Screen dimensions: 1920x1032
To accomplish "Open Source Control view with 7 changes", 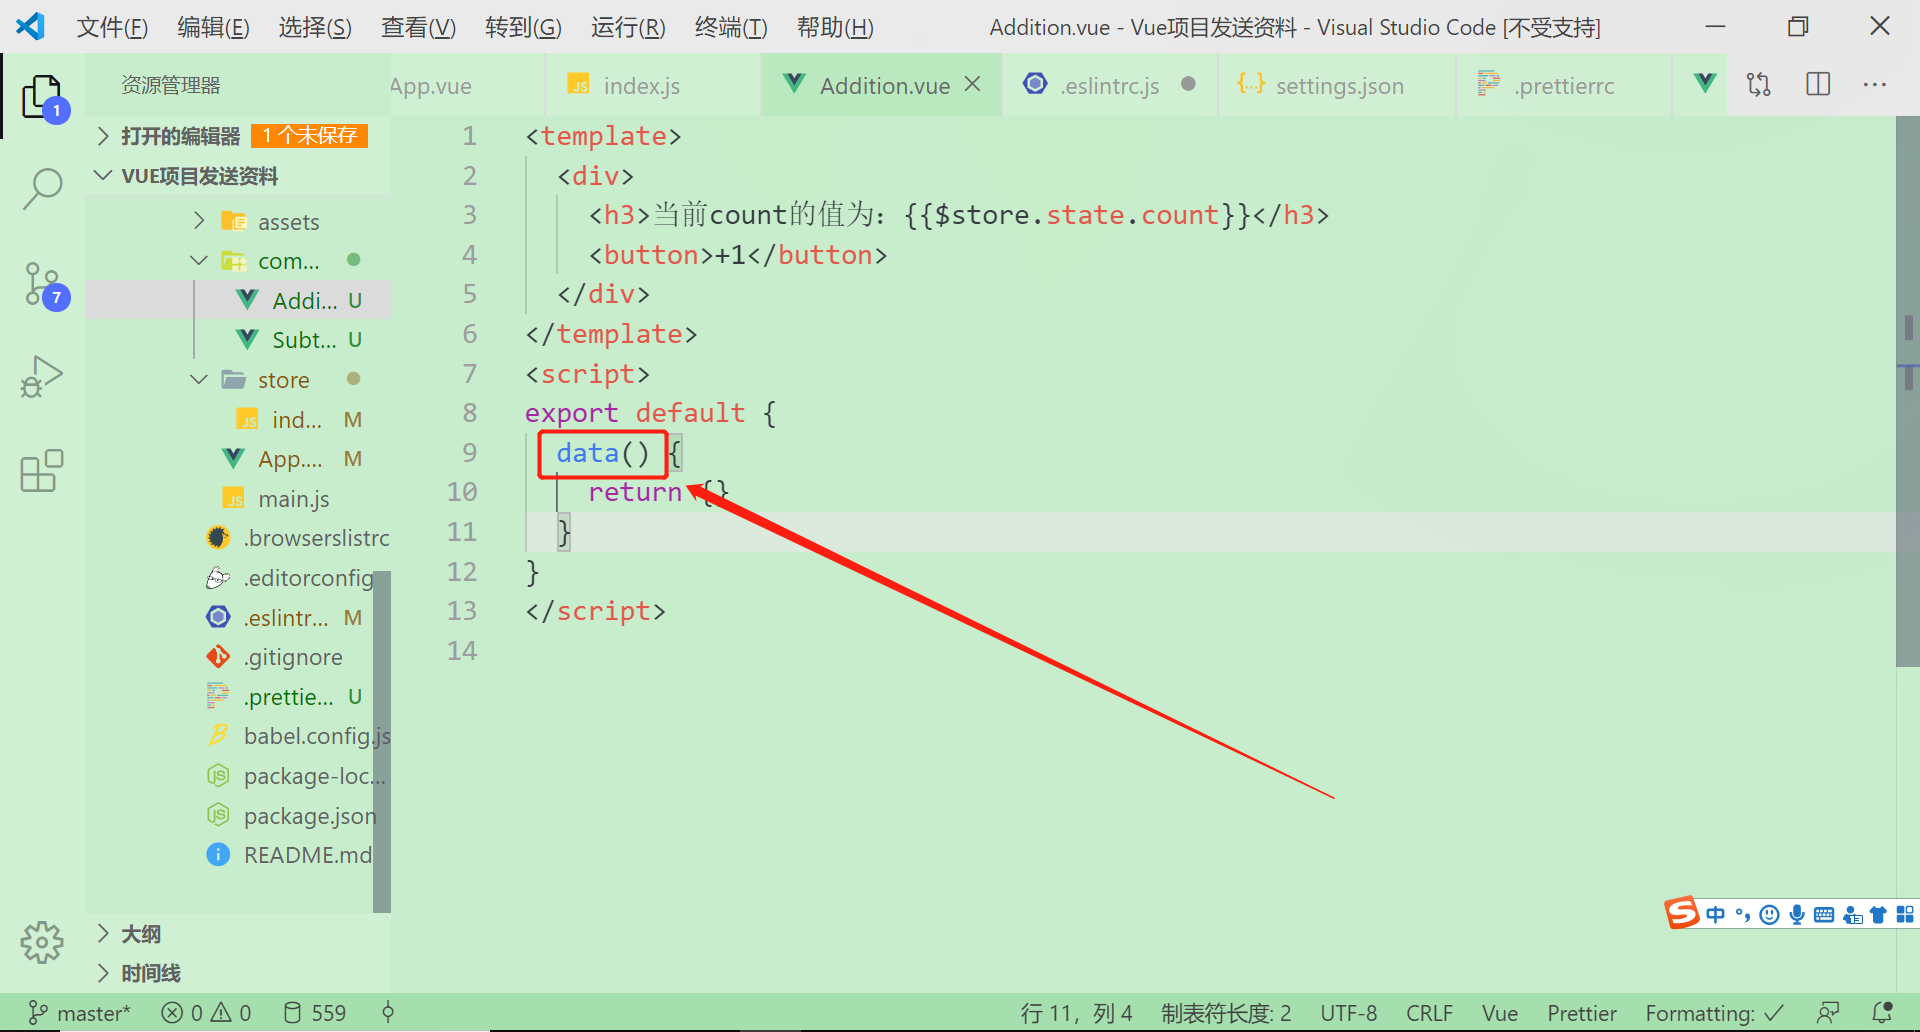I will coord(43,286).
